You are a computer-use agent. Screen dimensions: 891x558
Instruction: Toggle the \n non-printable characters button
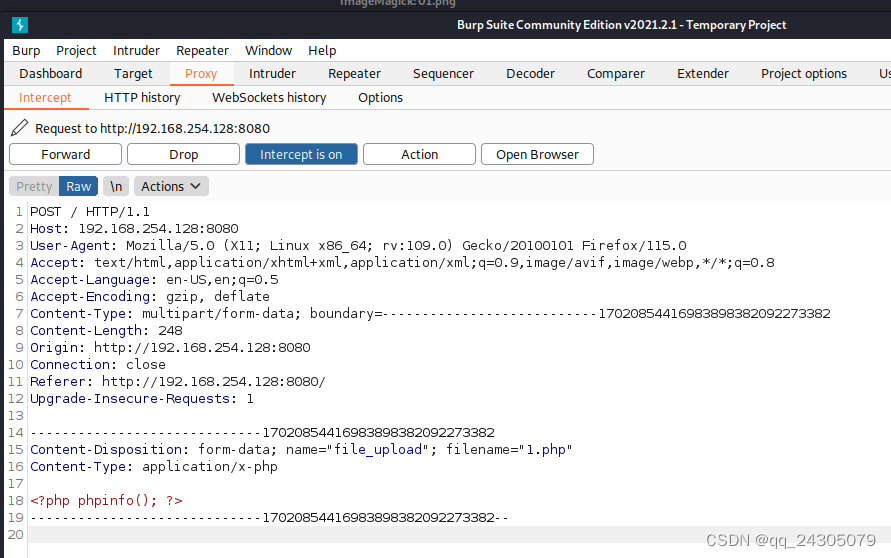pyautogui.click(x=116, y=186)
